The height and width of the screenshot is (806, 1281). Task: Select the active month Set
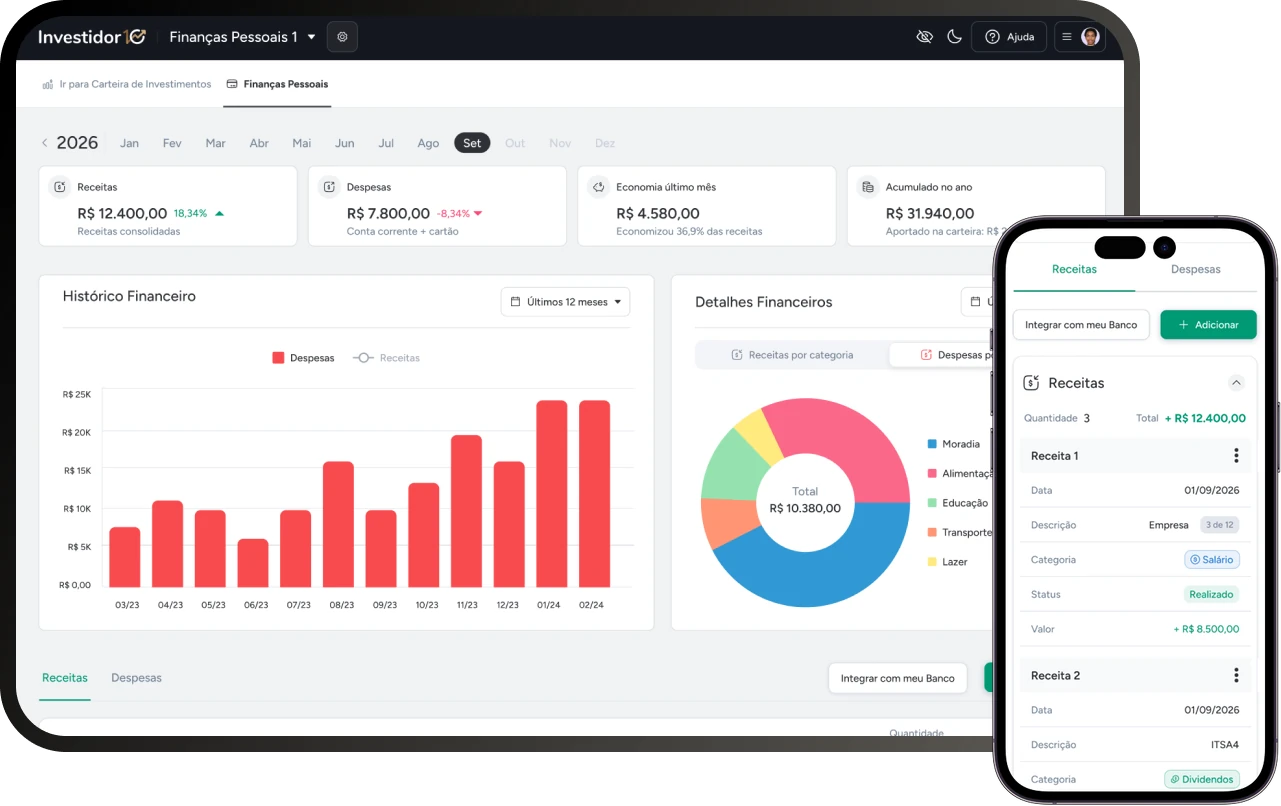click(x=472, y=143)
